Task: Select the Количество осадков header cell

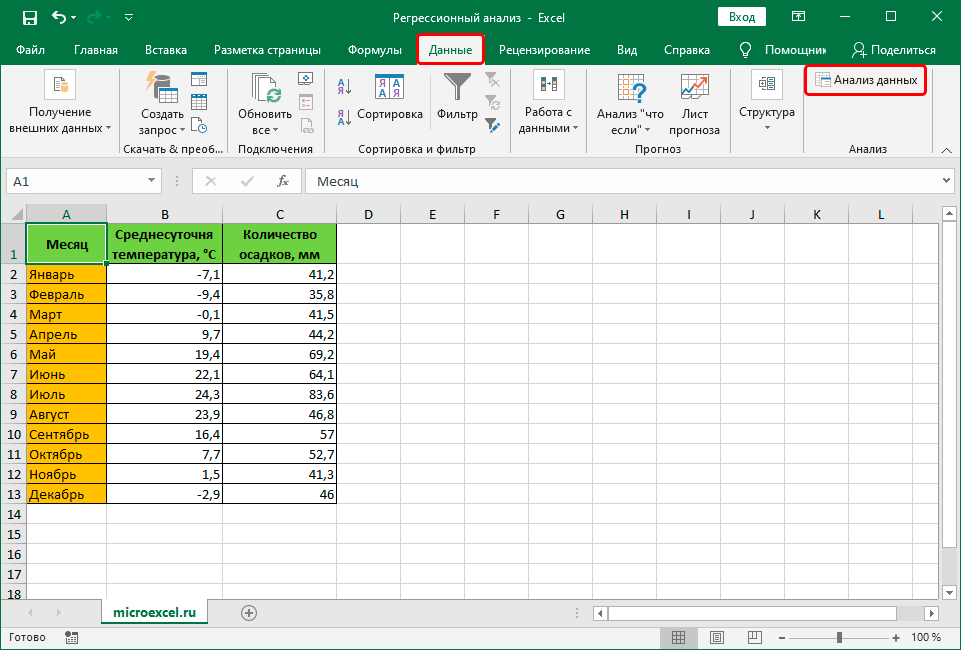Action: click(279, 244)
